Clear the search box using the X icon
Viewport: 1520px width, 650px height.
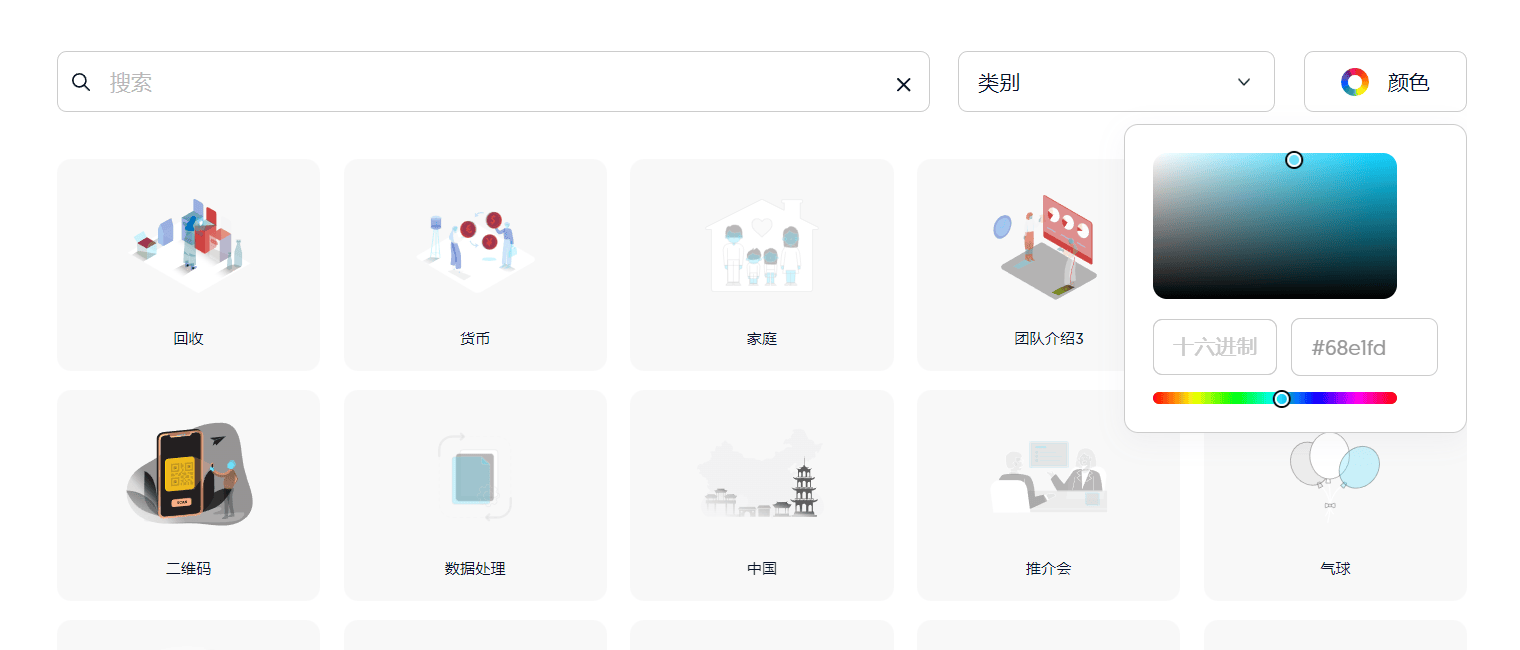click(903, 84)
